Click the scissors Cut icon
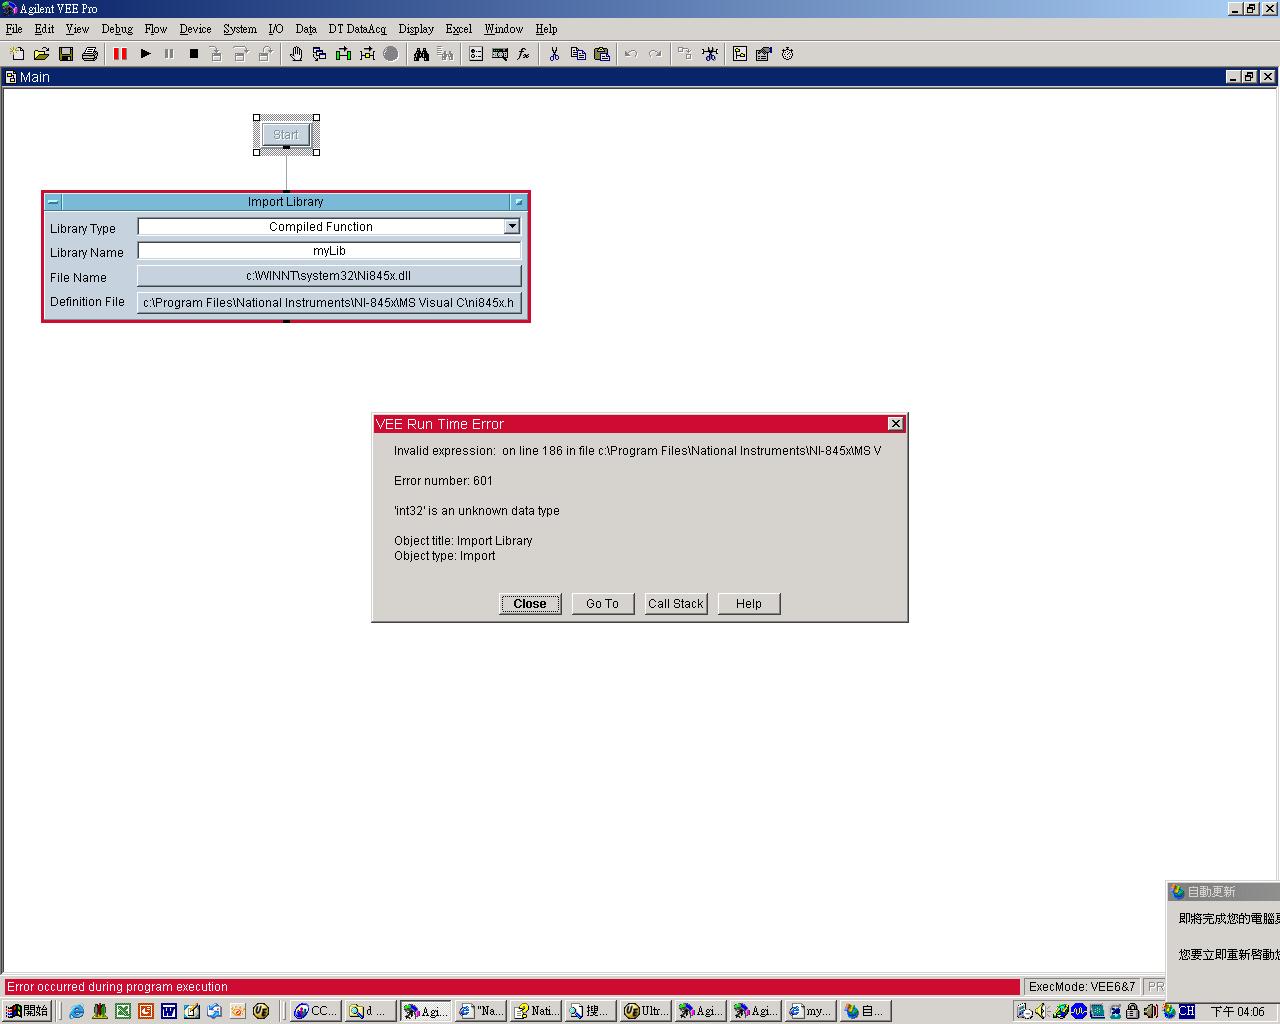The height and width of the screenshot is (1024, 1280). coord(554,54)
